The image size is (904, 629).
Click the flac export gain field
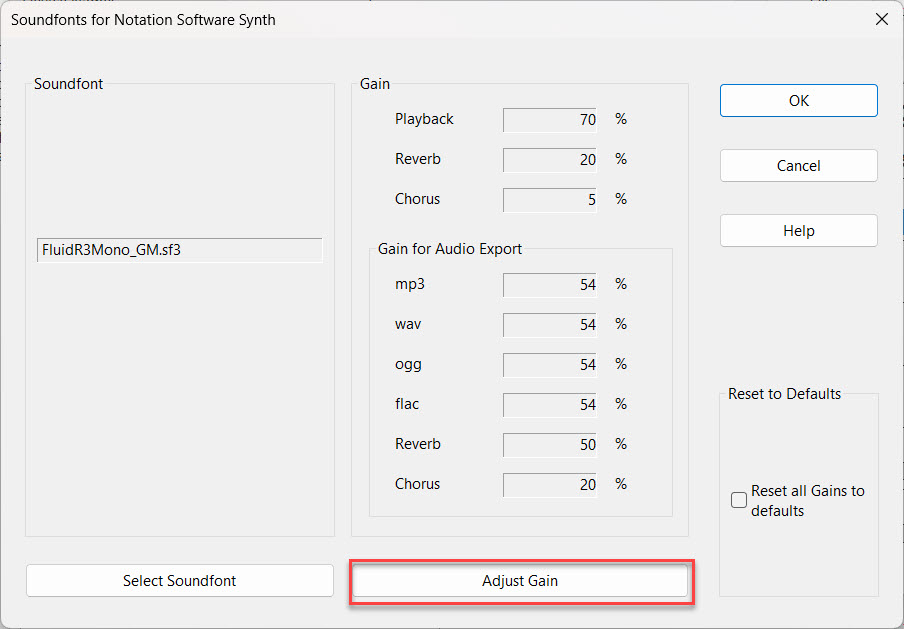click(550, 405)
